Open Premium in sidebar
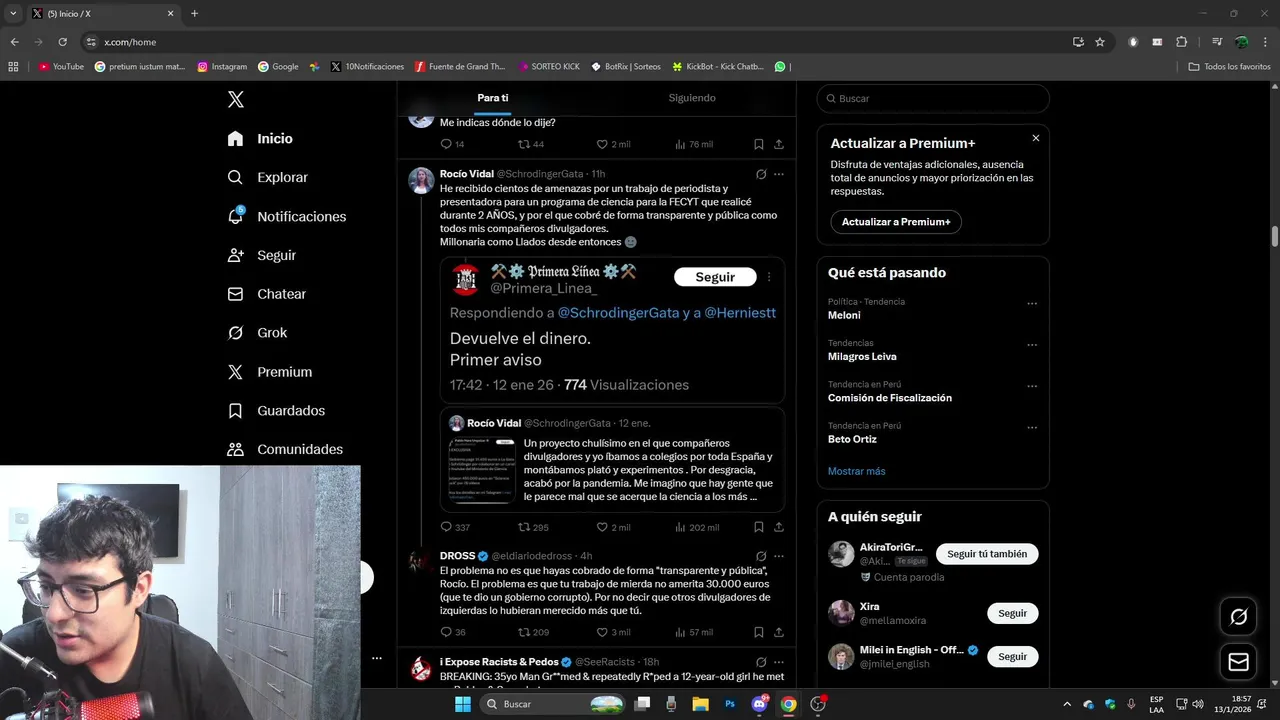Image resolution: width=1280 pixels, height=720 pixels. coord(269,372)
